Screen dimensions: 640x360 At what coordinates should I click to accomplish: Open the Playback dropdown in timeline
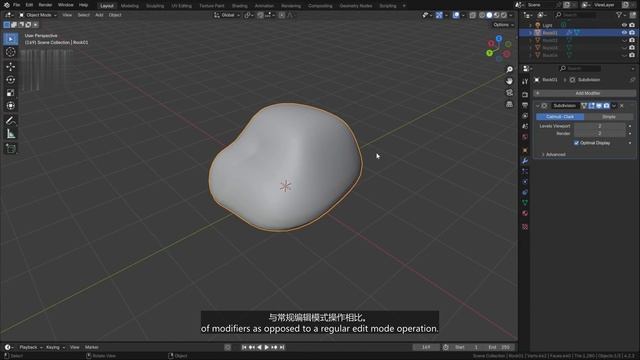[x=31, y=347]
